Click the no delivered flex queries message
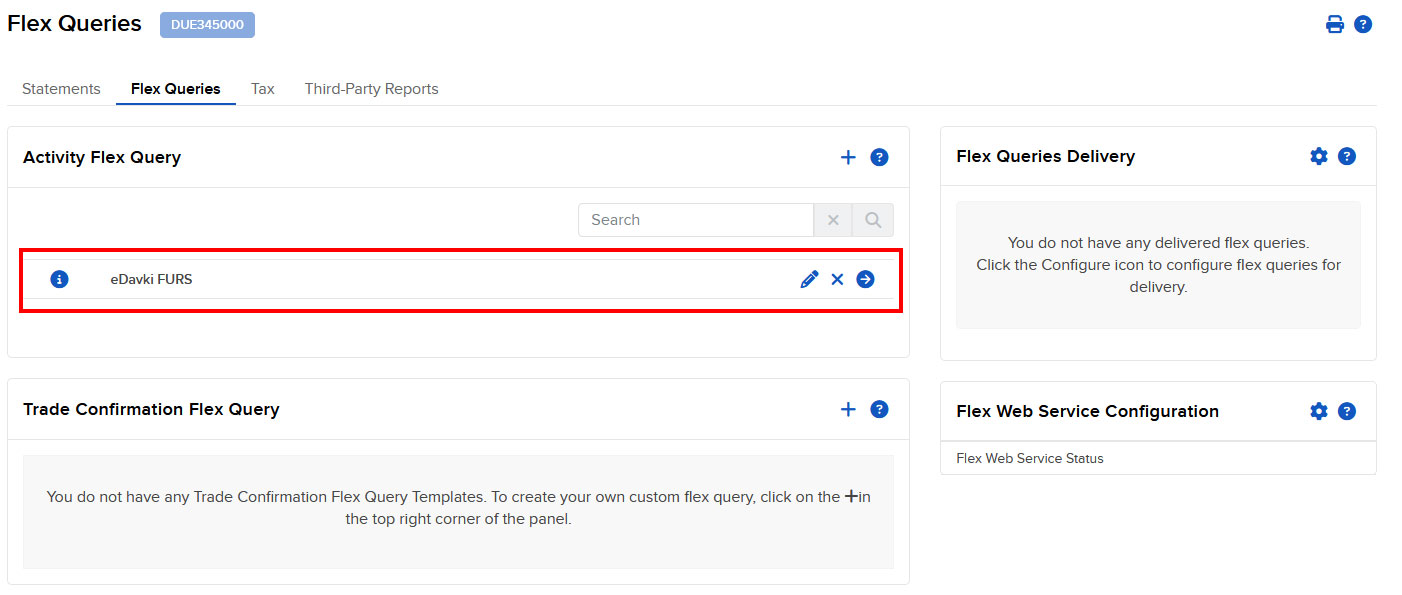1402x595 pixels. tap(1158, 265)
